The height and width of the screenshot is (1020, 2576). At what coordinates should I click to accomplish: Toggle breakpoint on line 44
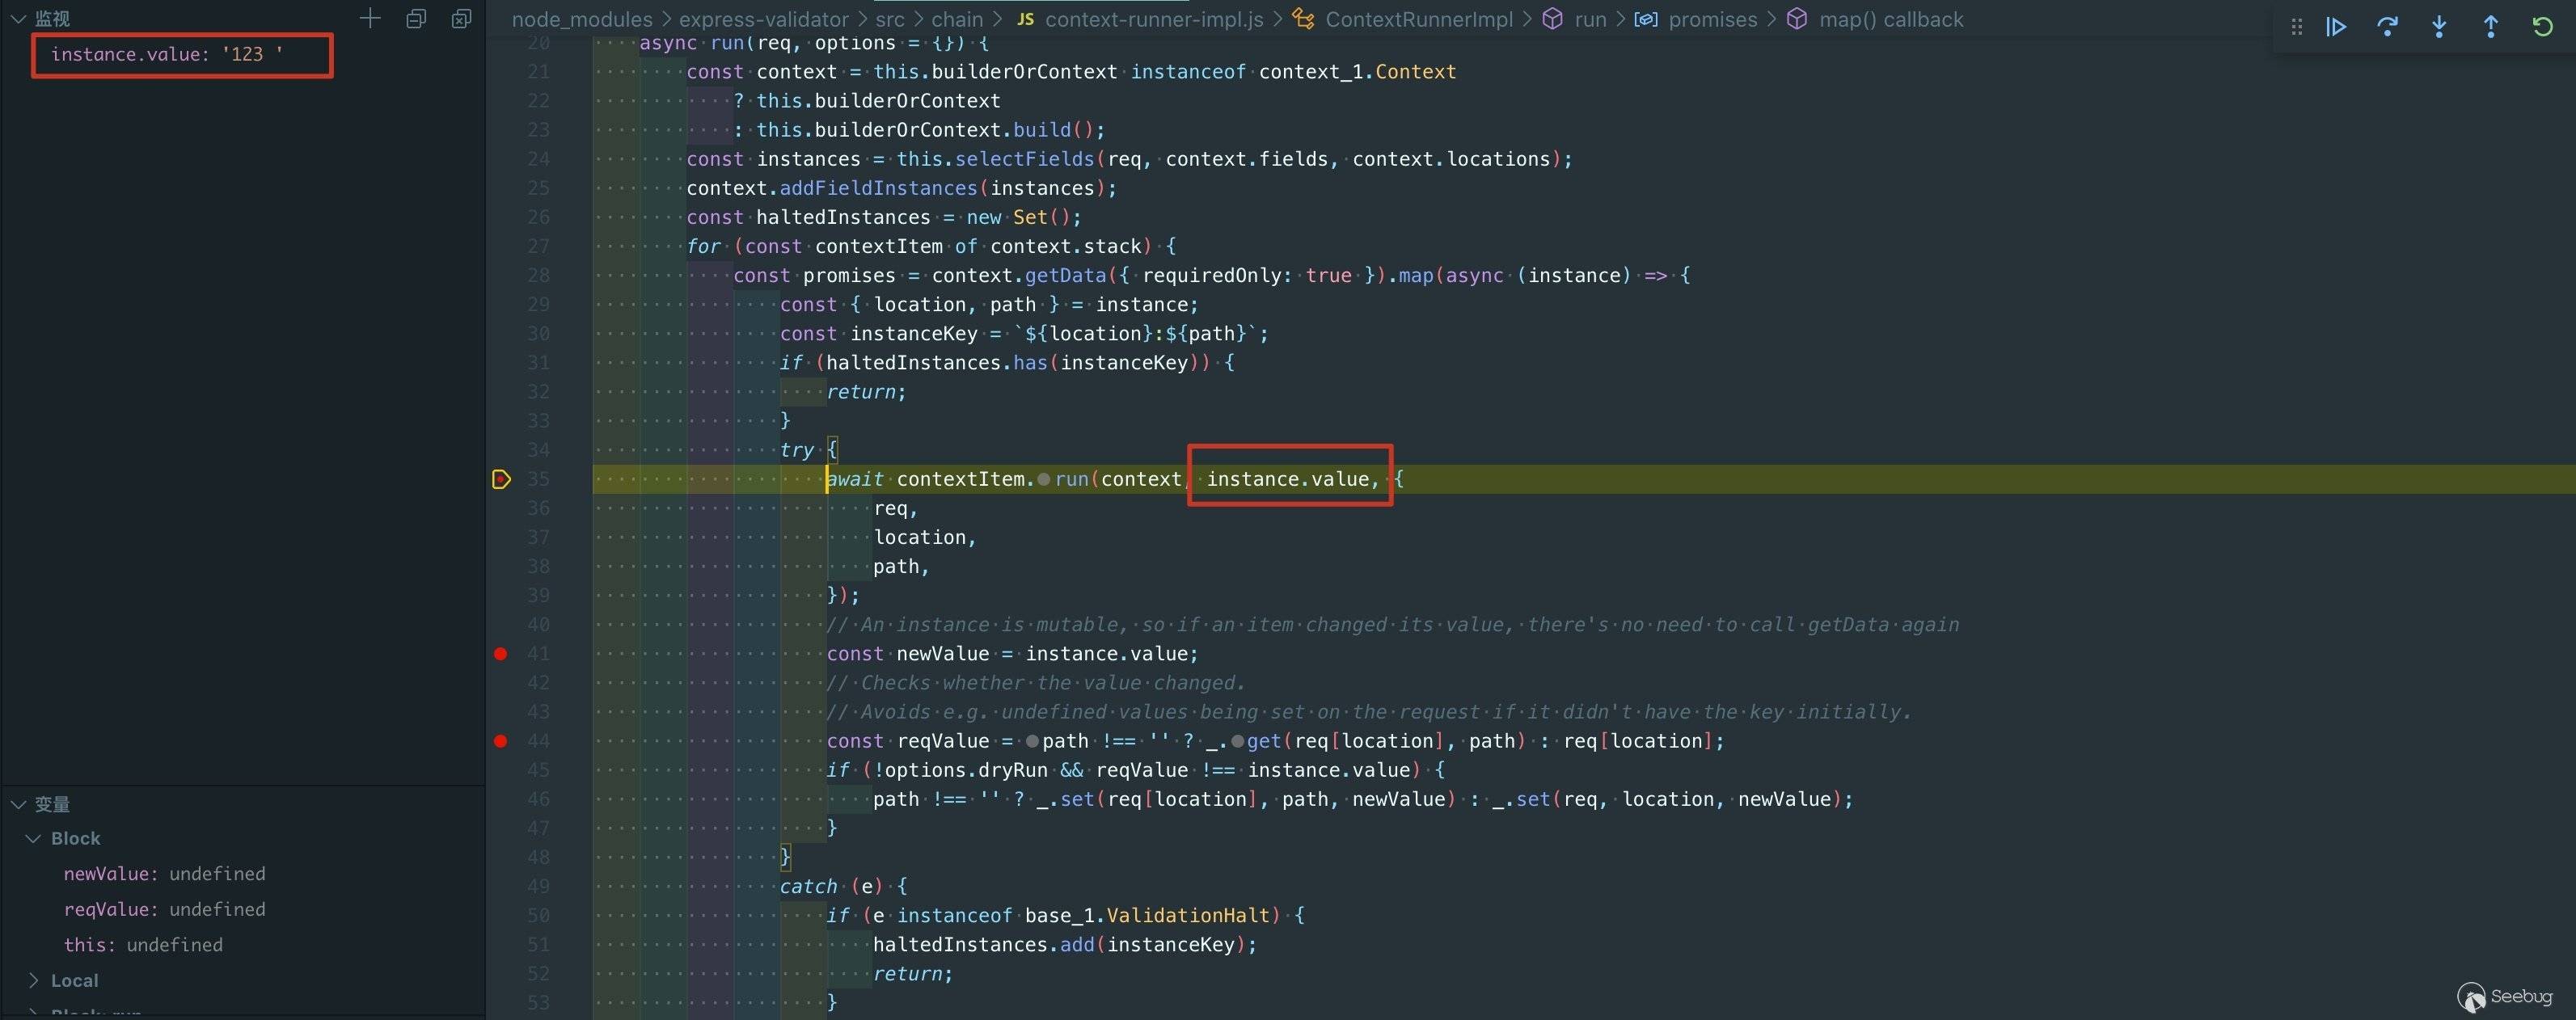pos(501,741)
